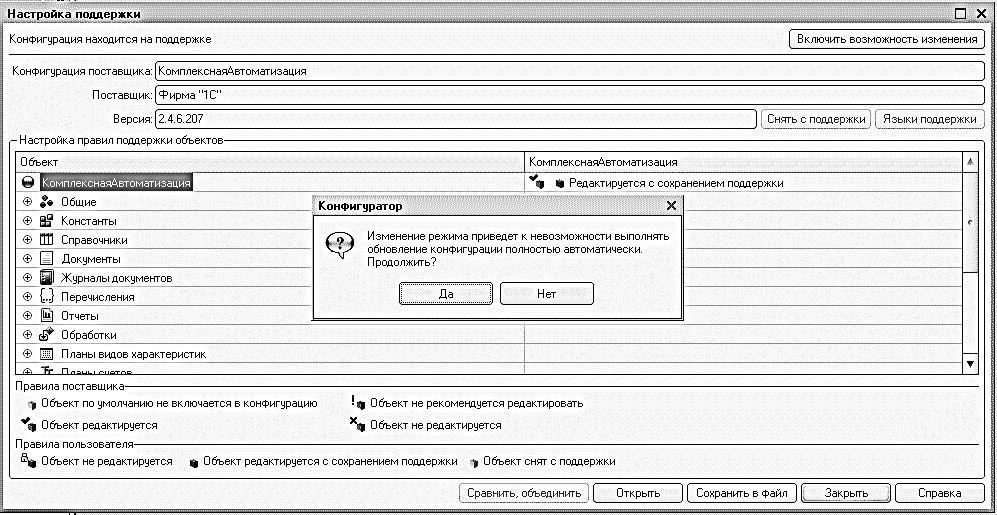Expand Планы видов характеристик node

click(x=27, y=354)
